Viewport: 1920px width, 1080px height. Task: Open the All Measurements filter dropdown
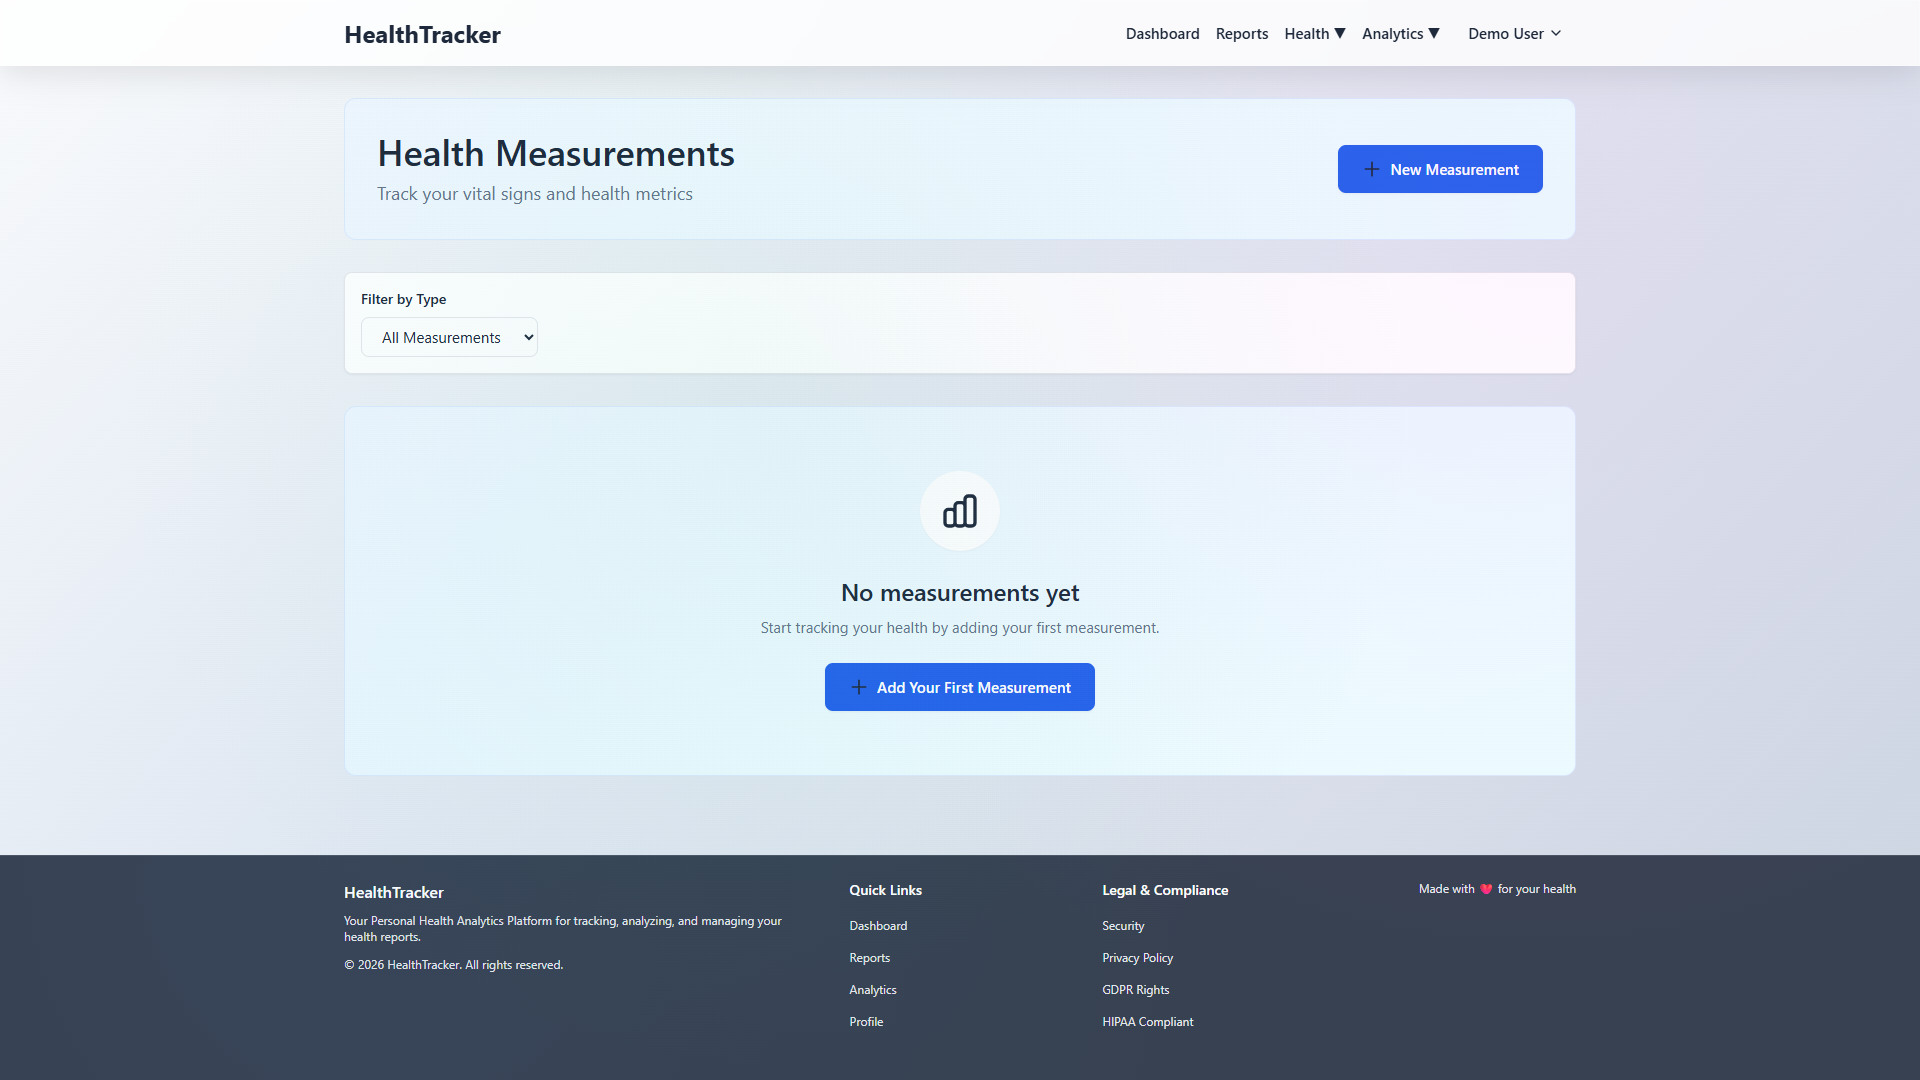pyautogui.click(x=449, y=338)
